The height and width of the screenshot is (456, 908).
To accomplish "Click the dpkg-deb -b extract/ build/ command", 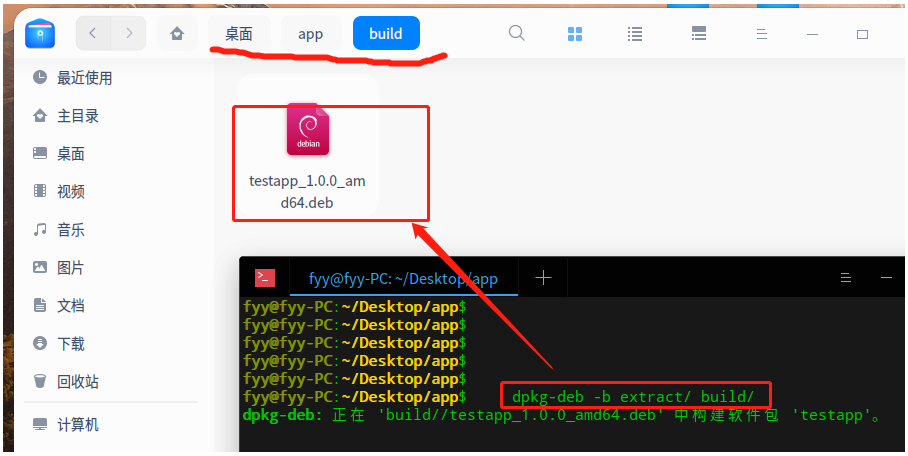I will pyautogui.click(x=633, y=397).
